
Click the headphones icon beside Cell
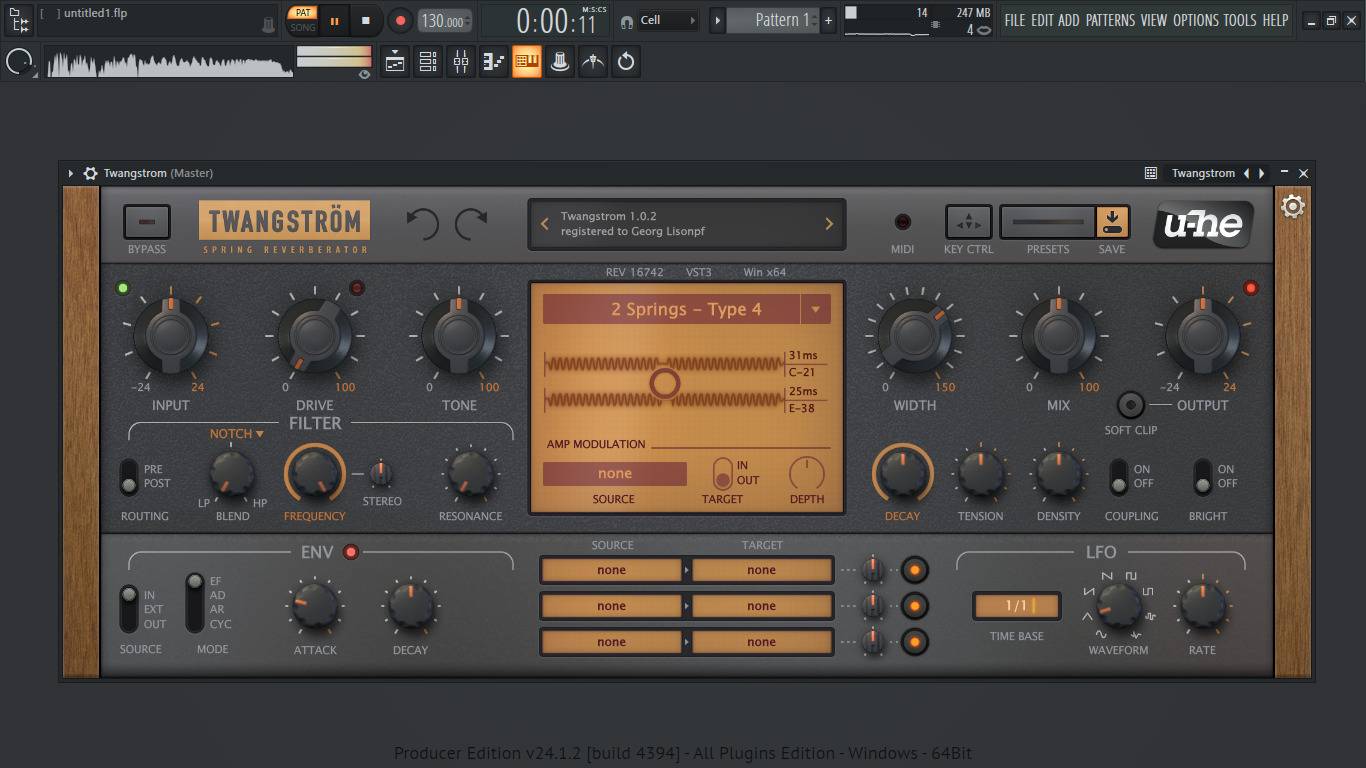pos(627,20)
